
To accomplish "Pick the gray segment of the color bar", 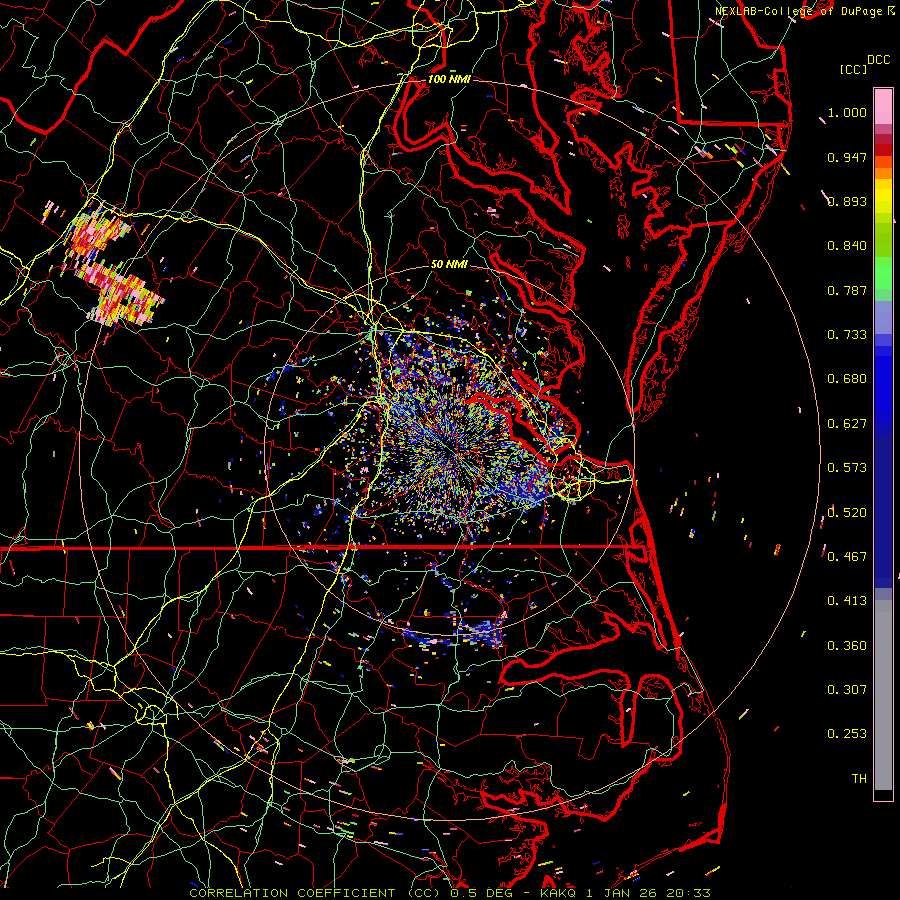I will coord(883,695).
